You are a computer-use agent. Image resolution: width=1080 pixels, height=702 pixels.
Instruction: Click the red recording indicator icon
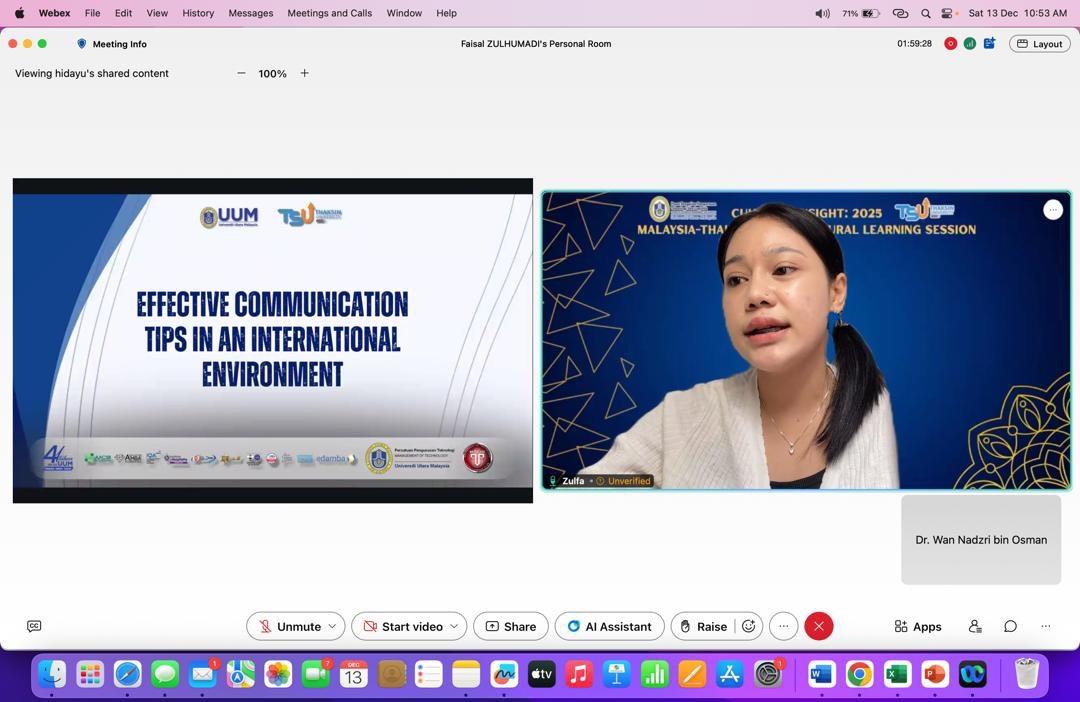click(950, 44)
